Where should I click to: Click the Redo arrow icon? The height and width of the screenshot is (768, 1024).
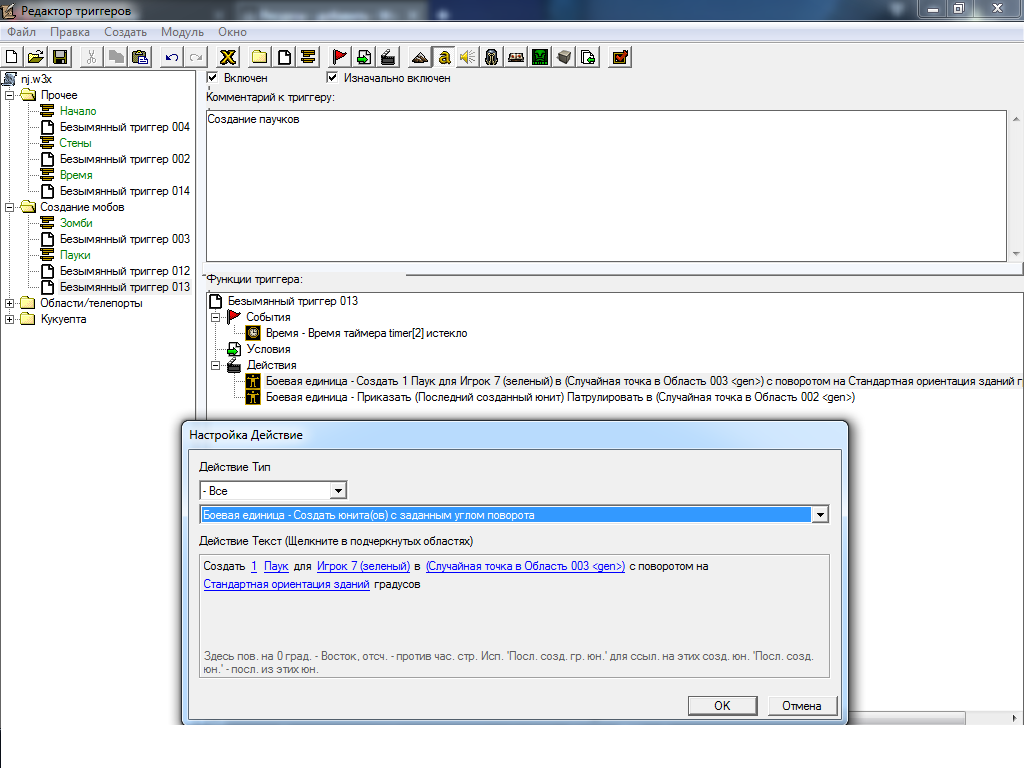click(x=195, y=57)
